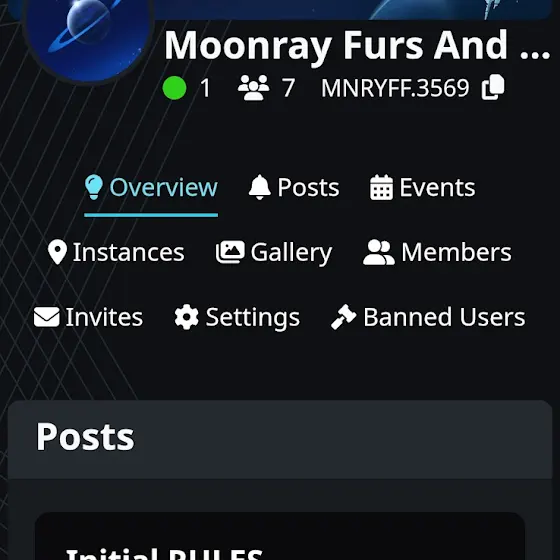Click the envelope icon for Invites
This screenshot has height=560, width=560.
pyautogui.click(x=46, y=317)
